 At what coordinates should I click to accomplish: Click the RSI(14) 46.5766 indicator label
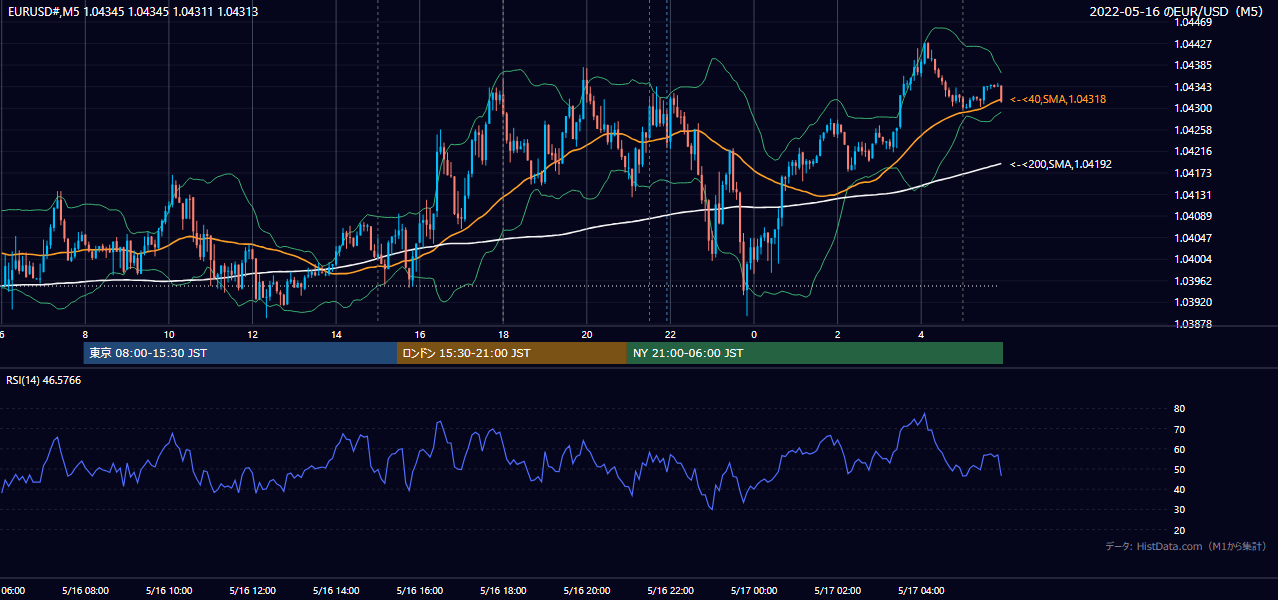pos(44,380)
